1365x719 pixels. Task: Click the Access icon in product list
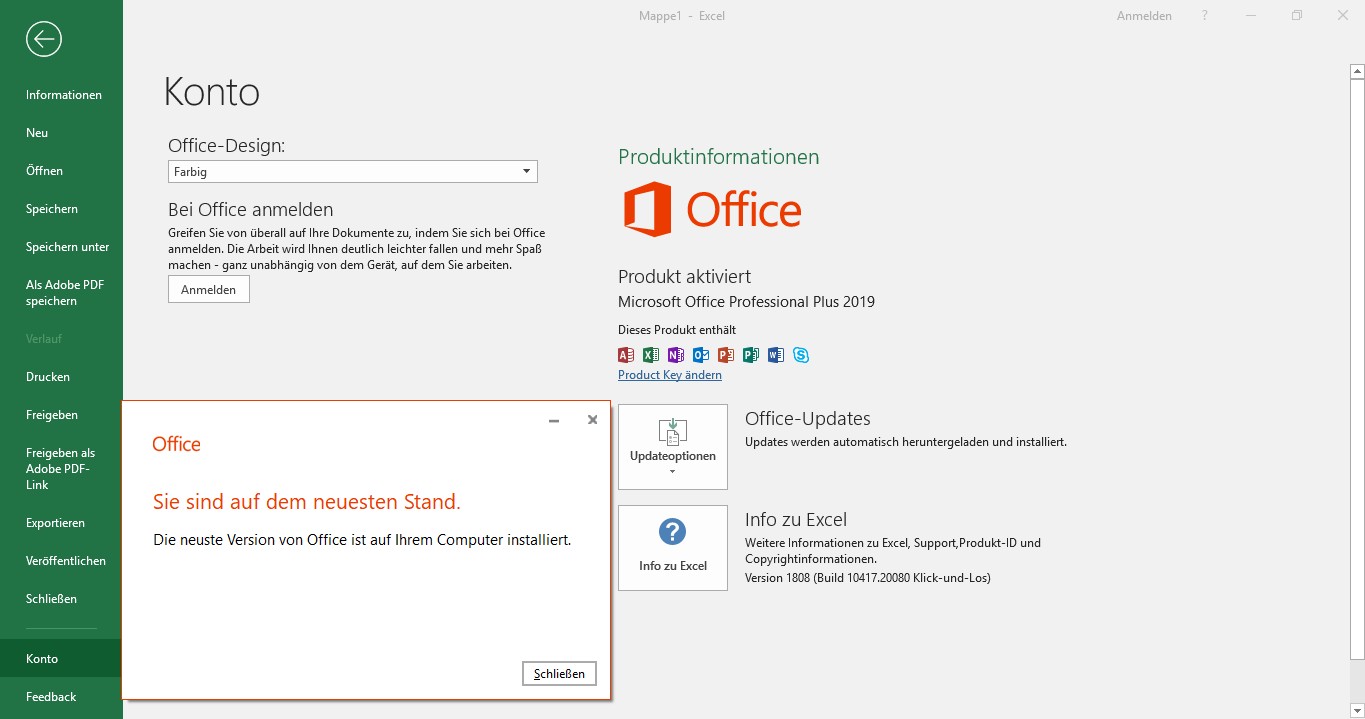(626, 355)
